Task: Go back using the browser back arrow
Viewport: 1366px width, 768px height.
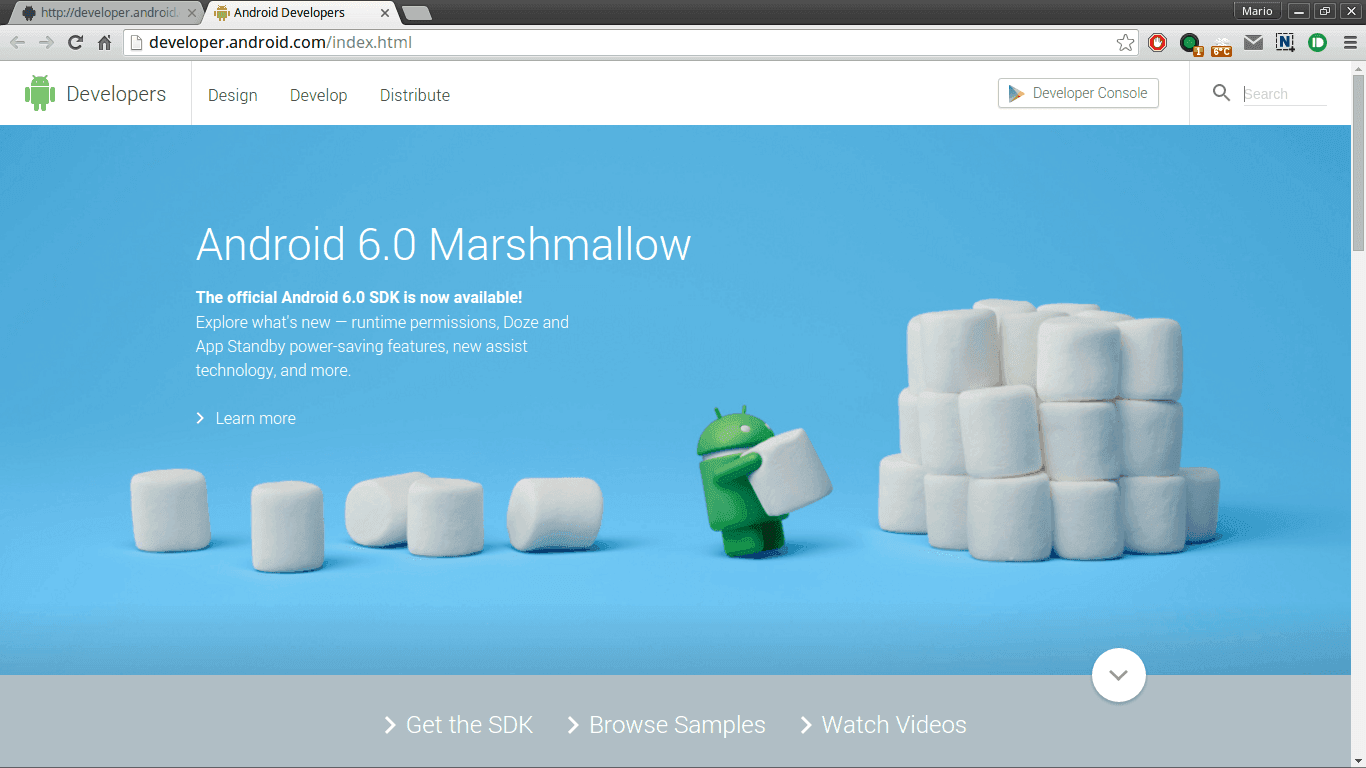Action: [x=17, y=42]
